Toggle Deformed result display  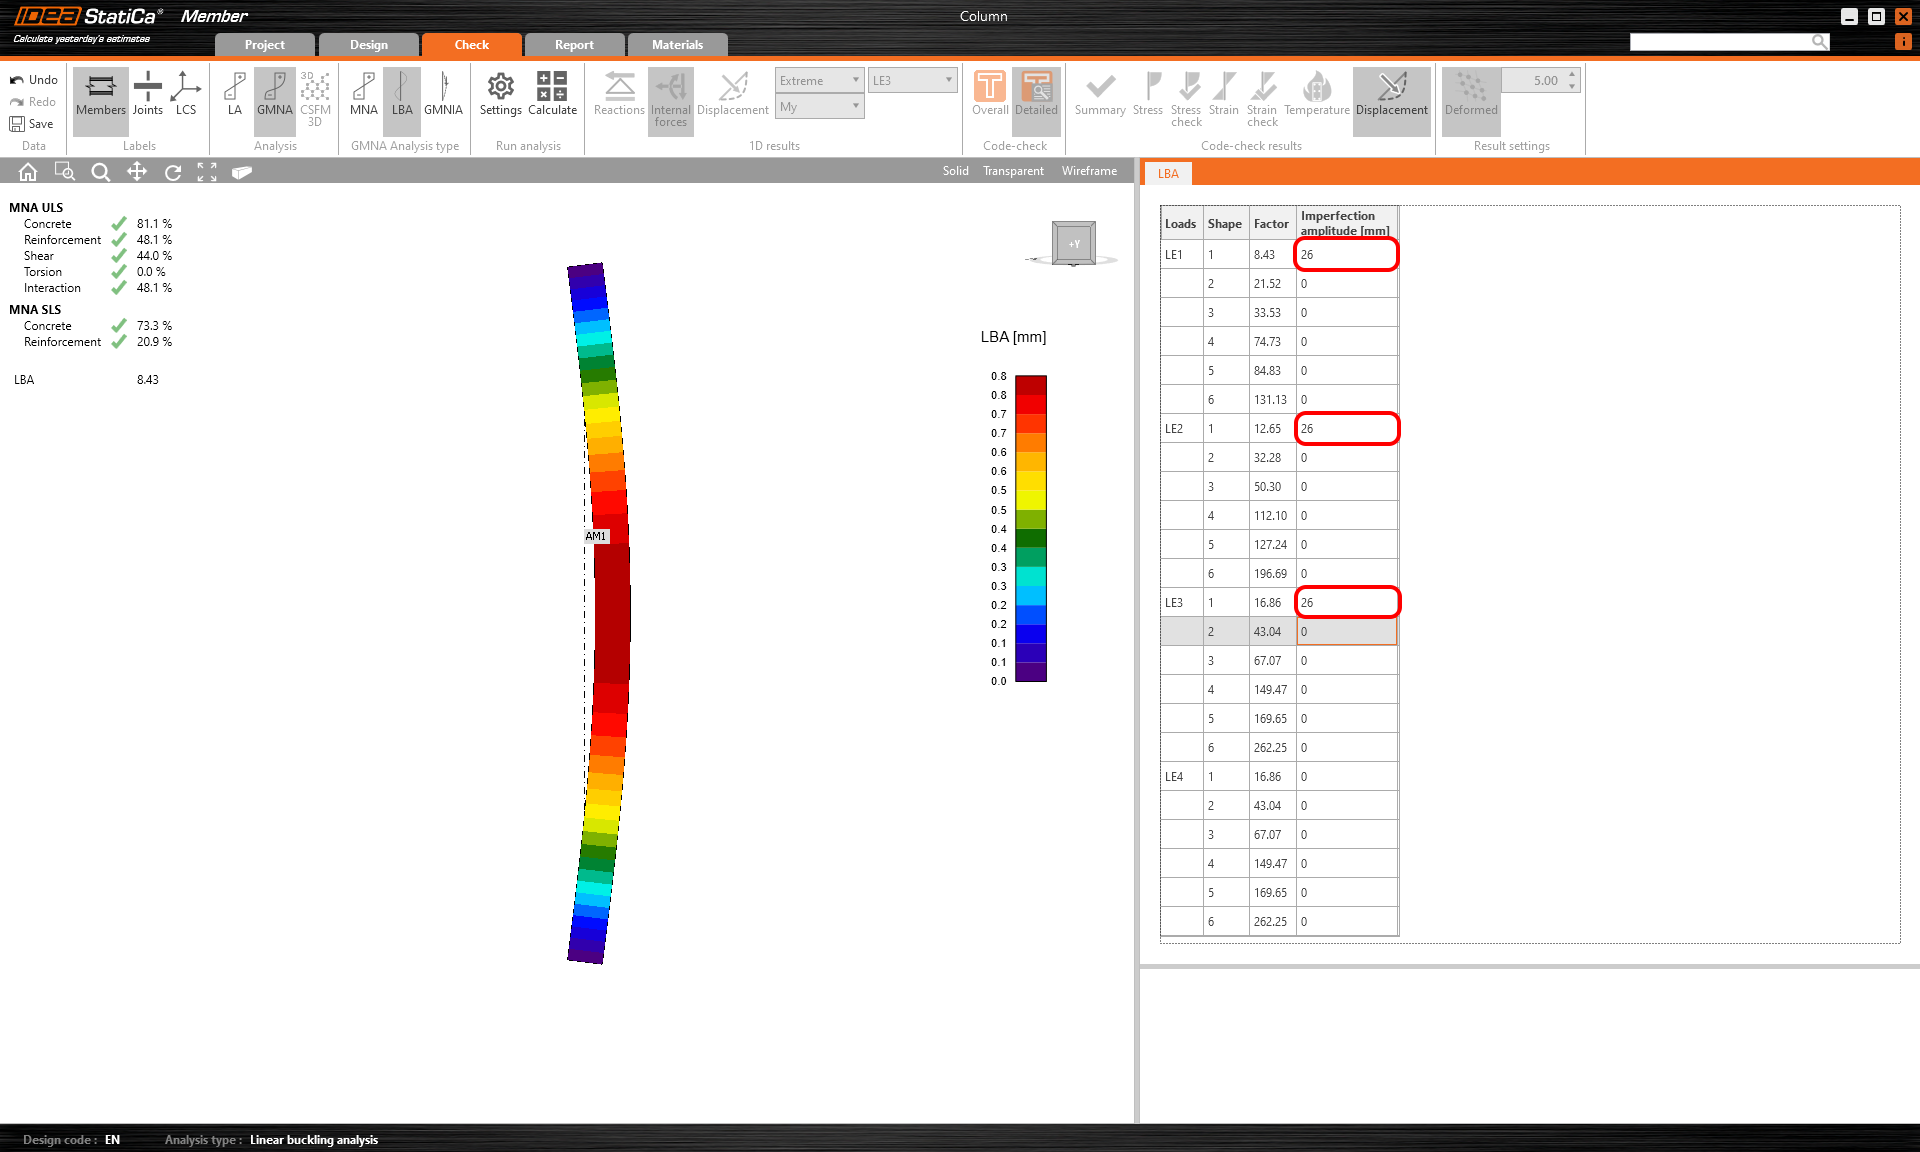pyautogui.click(x=1470, y=94)
